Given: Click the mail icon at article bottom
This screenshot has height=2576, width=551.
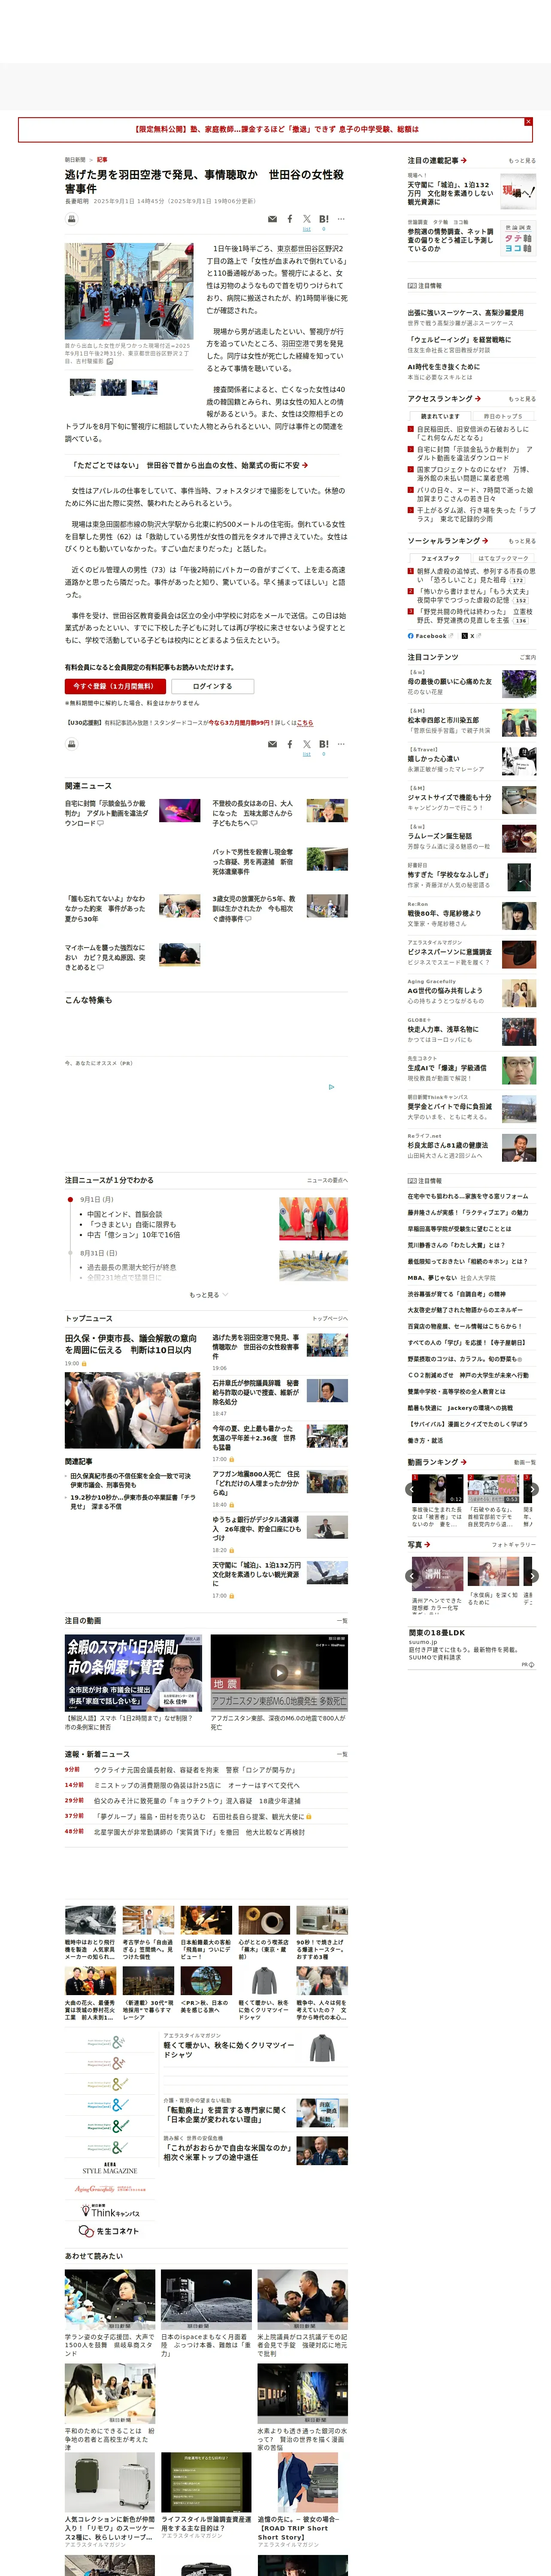Looking at the screenshot, I should (272, 745).
